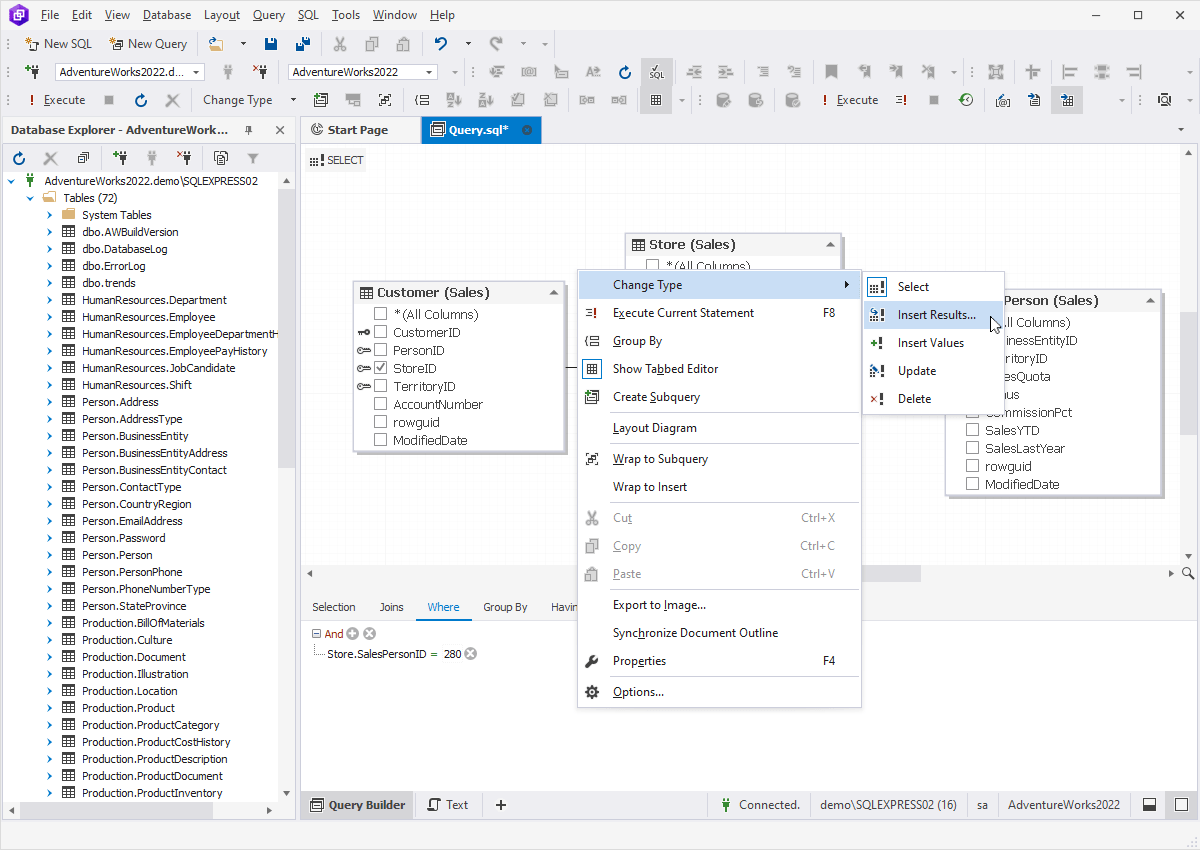Click the Save All icon
The image size is (1200, 850).
click(303, 44)
